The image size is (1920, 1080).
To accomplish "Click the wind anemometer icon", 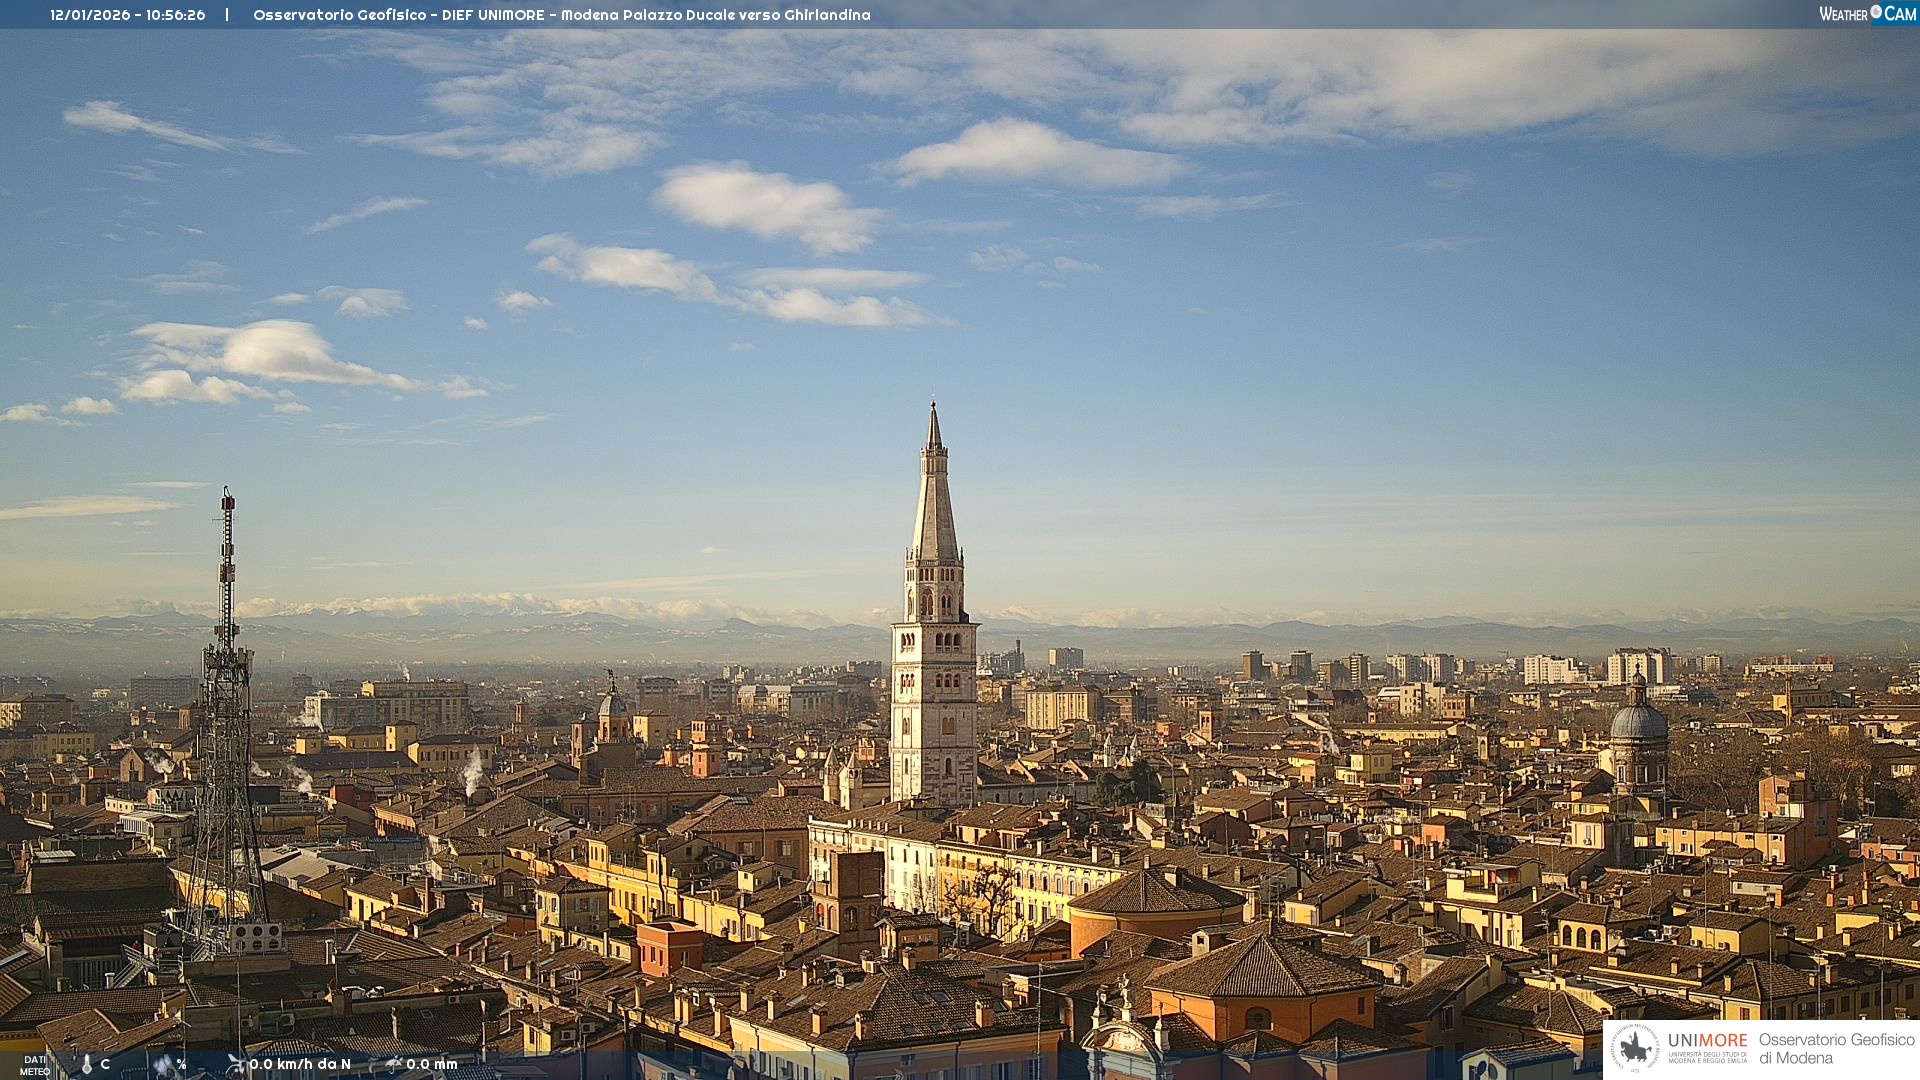I will pyautogui.click(x=235, y=1064).
